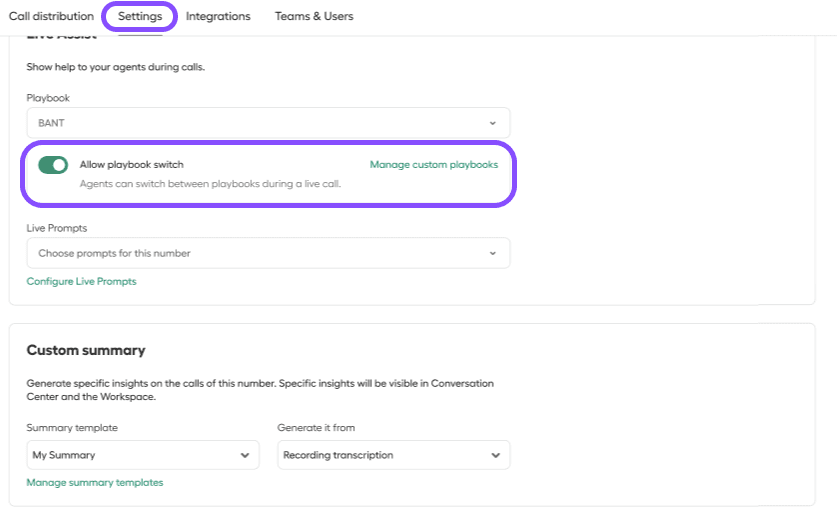Image resolution: width=837 pixels, height=524 pixels.
Task: Click the chevron arrow in the Live Prompts field
Action: pyautogui.click(x=492, y=253)
